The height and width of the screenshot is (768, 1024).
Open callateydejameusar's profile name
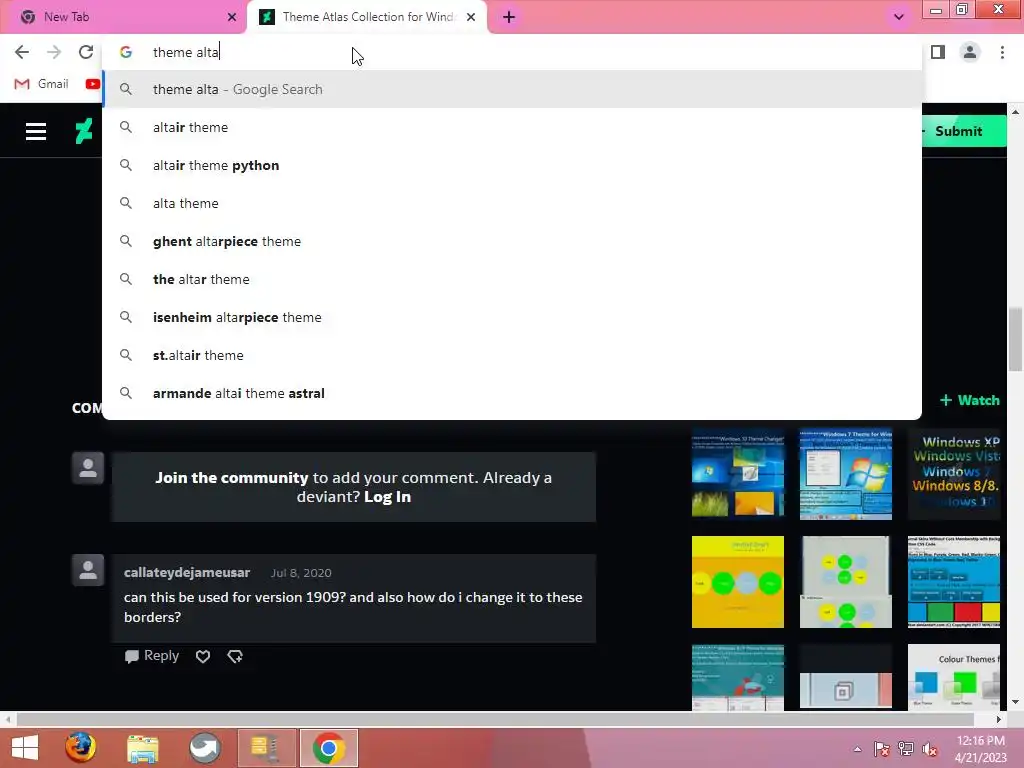pos(187,573)
